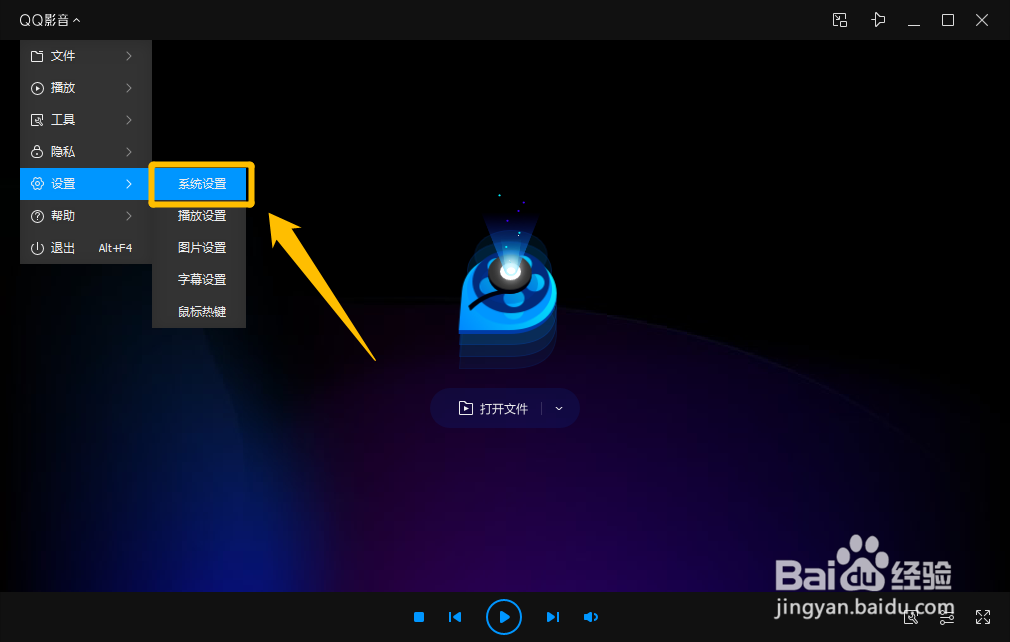Select 鼠标热键 in the submenu
The width and height of the screenshot is (1010, 642).
coord(199,312)
